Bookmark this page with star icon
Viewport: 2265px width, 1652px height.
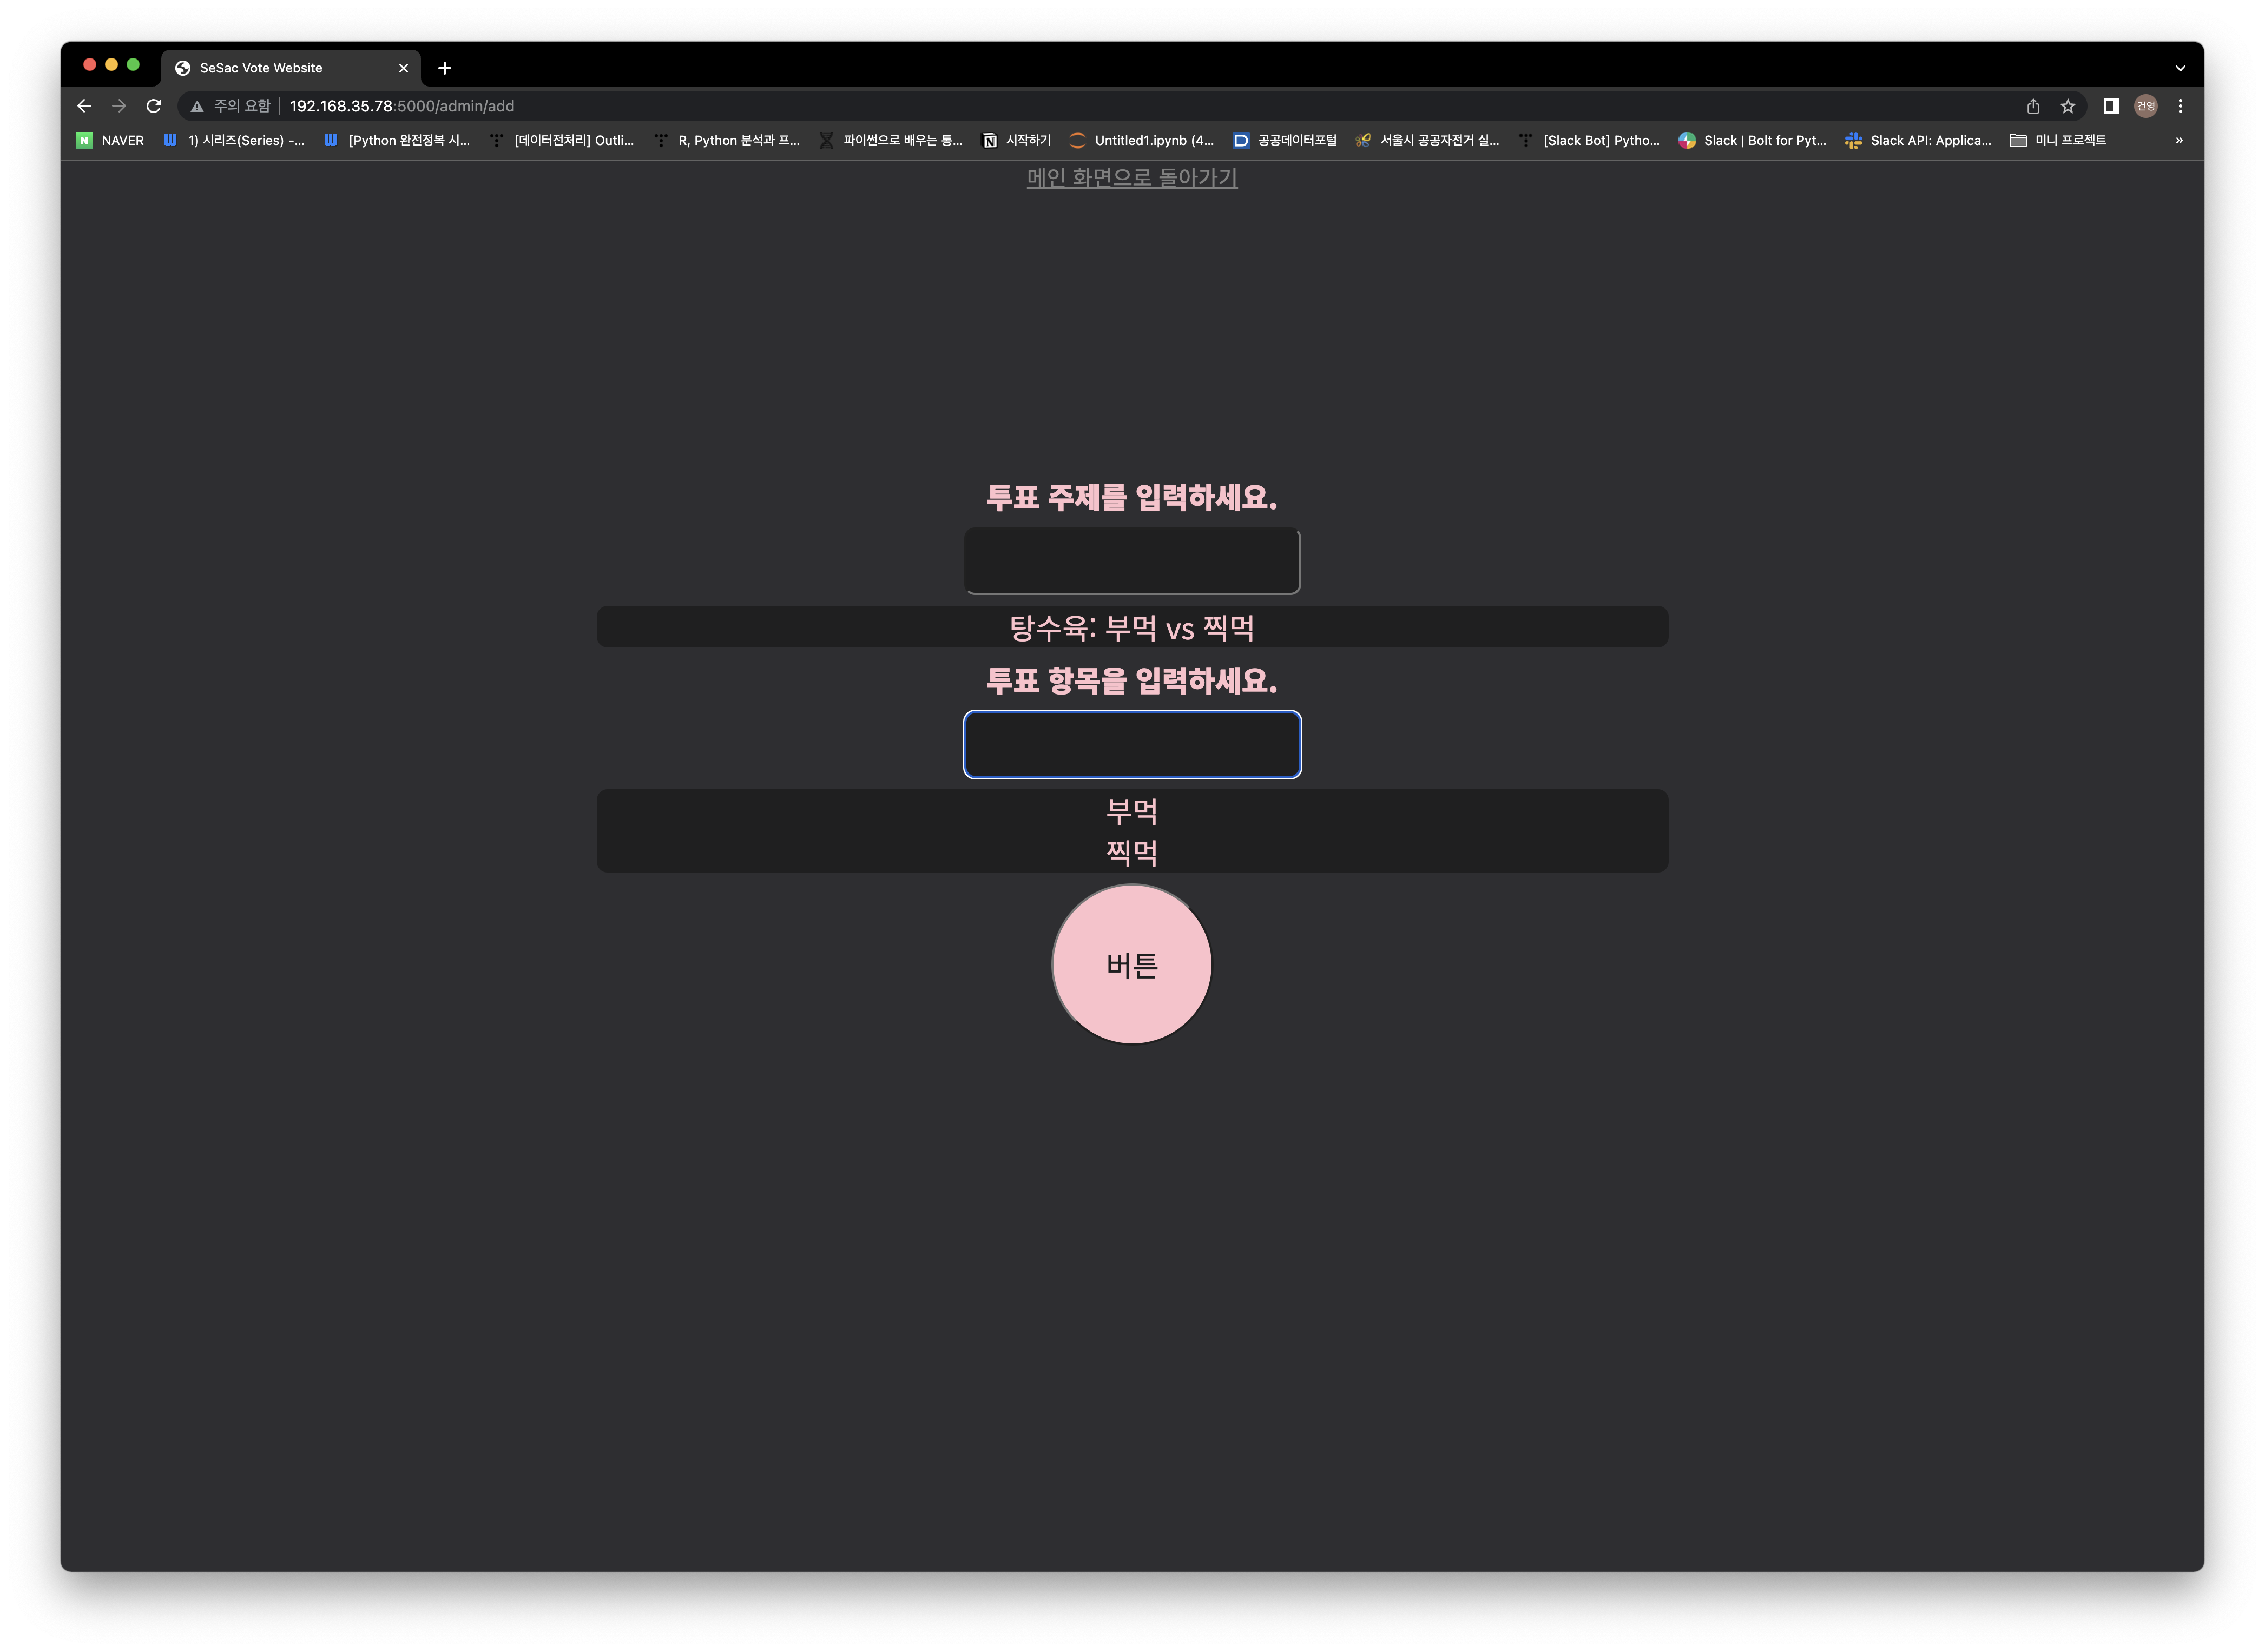pyautogui.click(x=2068, y=106)
